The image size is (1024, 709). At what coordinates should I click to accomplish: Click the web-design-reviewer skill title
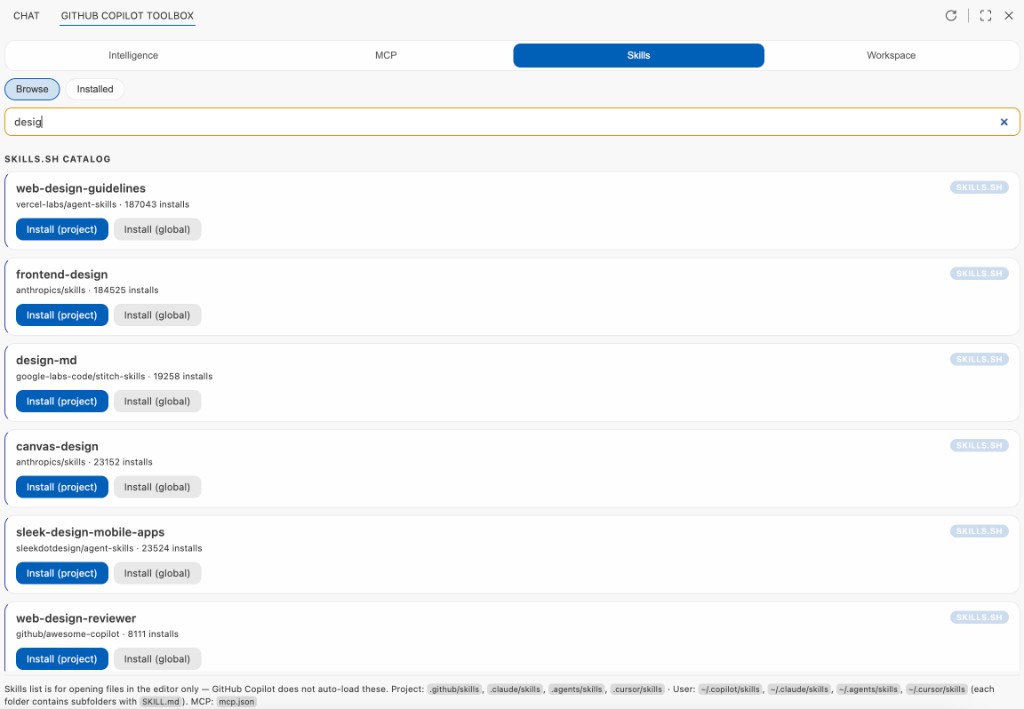point(76,618)
